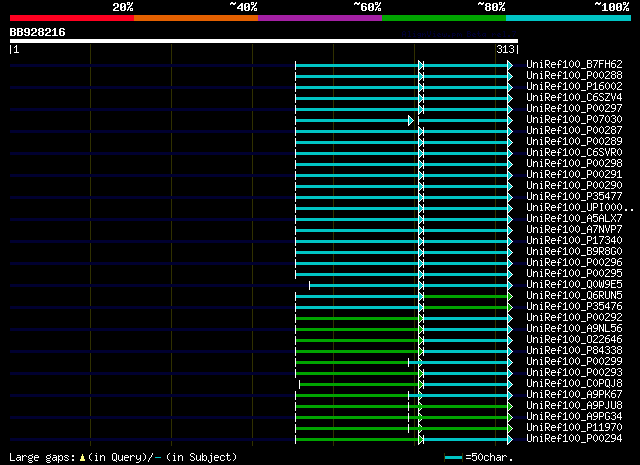This screenshot has height=465, width=640.
Task: Open entry UniRef100_C0PQJ8
Action: (574, 384)
